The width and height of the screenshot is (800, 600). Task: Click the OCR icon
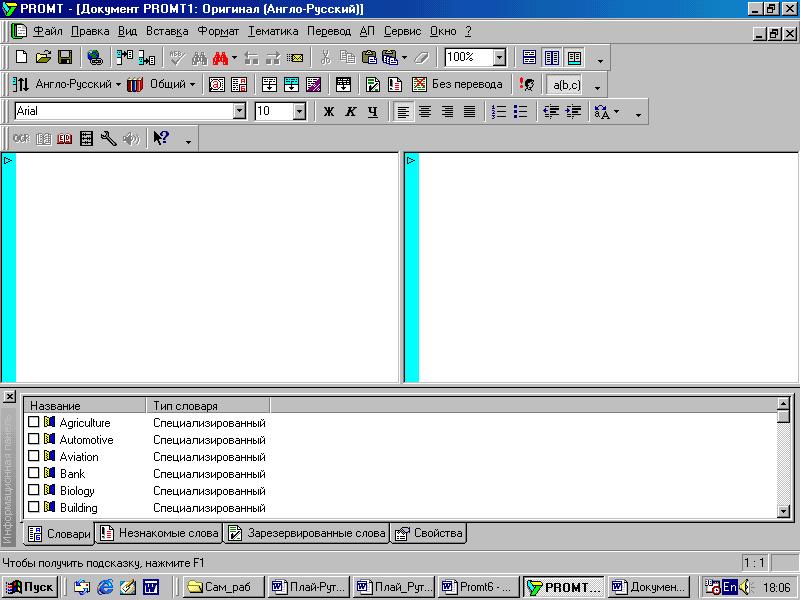coord(21,138)
